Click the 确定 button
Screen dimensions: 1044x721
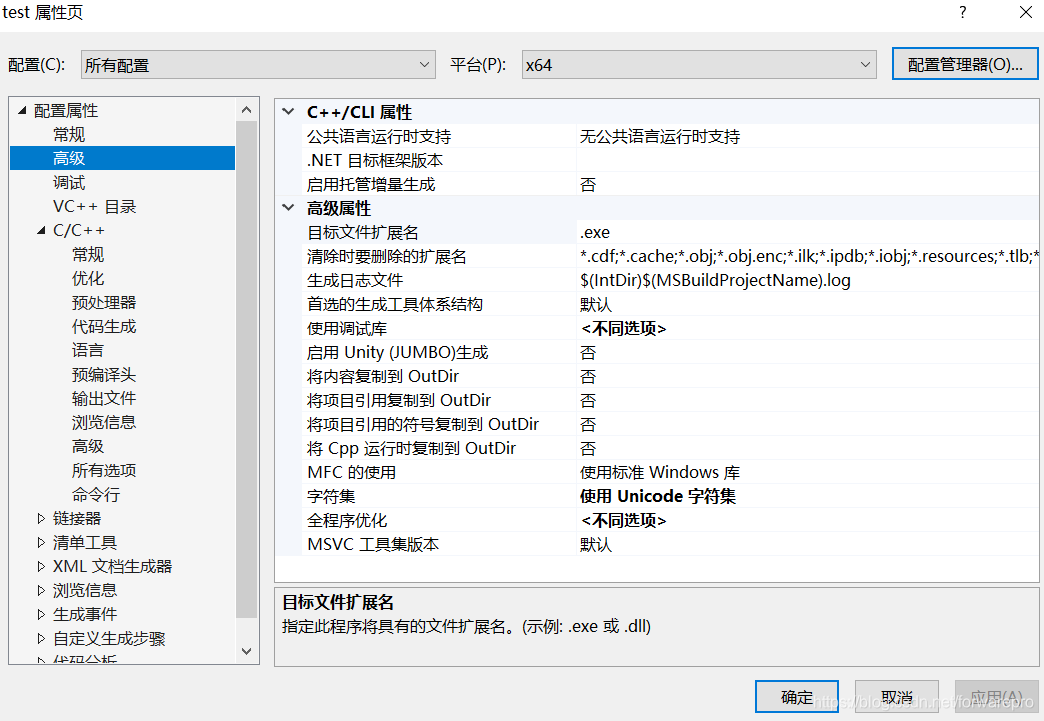point(796,696)
